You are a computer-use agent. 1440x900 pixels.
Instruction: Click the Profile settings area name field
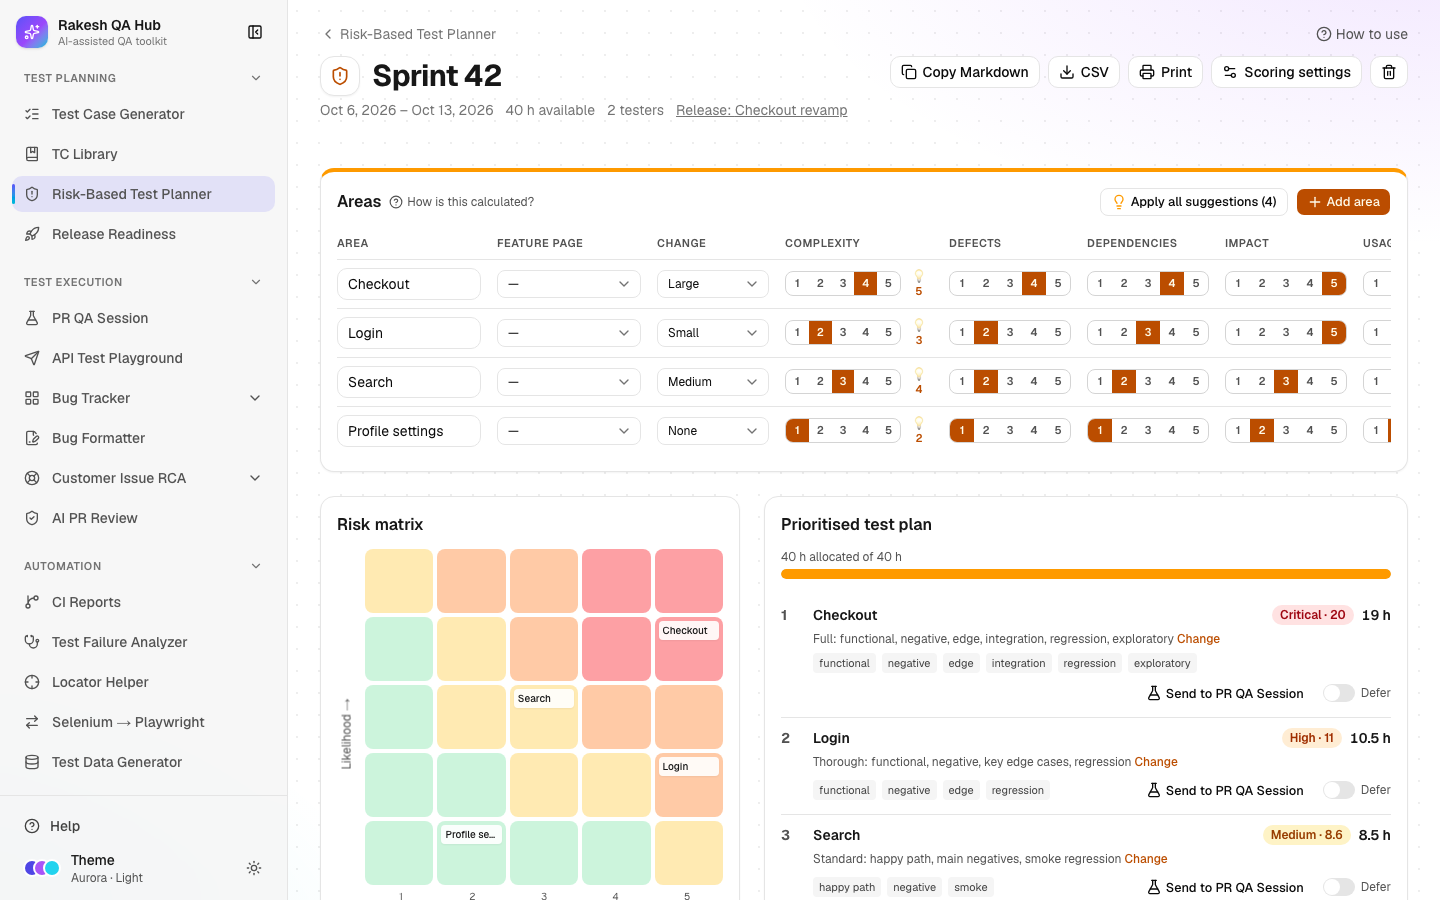409,431
